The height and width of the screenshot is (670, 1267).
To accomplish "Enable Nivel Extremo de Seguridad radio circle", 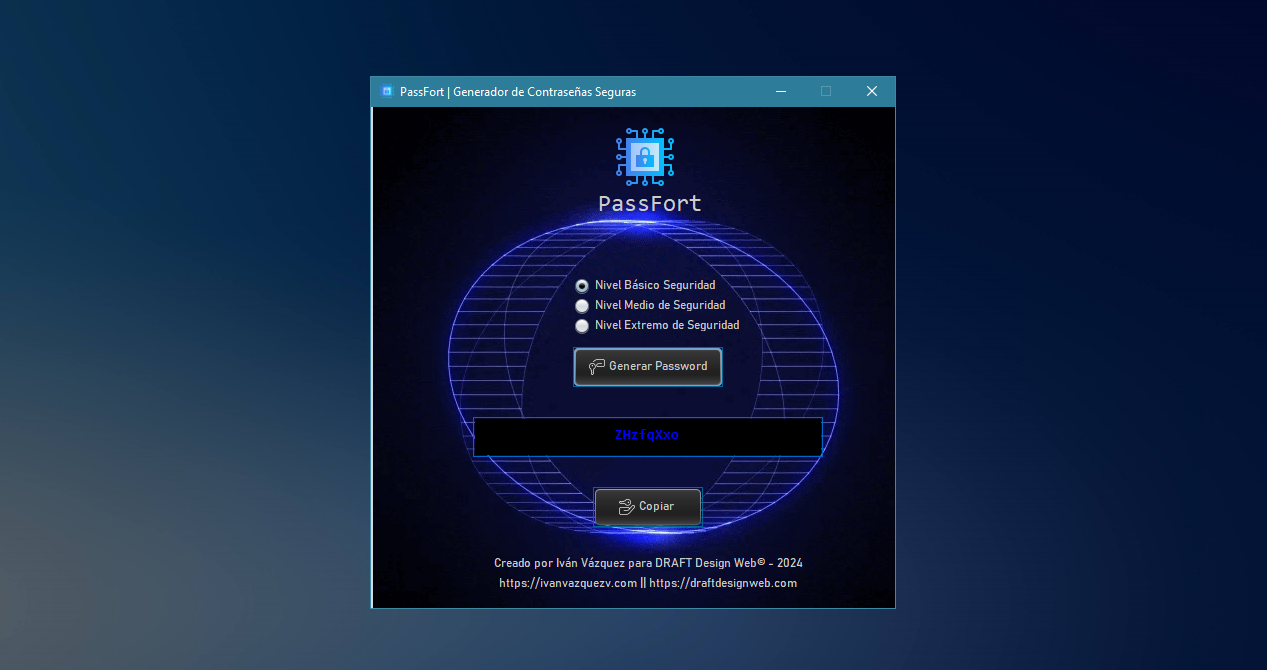I will [x=582, y=326].
